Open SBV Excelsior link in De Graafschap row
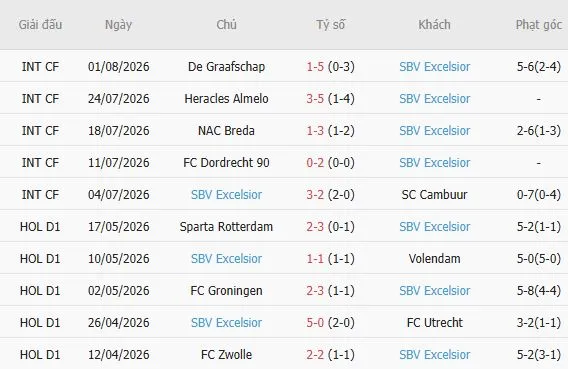This screenshot has width=568, height=369. click(434, 67)
